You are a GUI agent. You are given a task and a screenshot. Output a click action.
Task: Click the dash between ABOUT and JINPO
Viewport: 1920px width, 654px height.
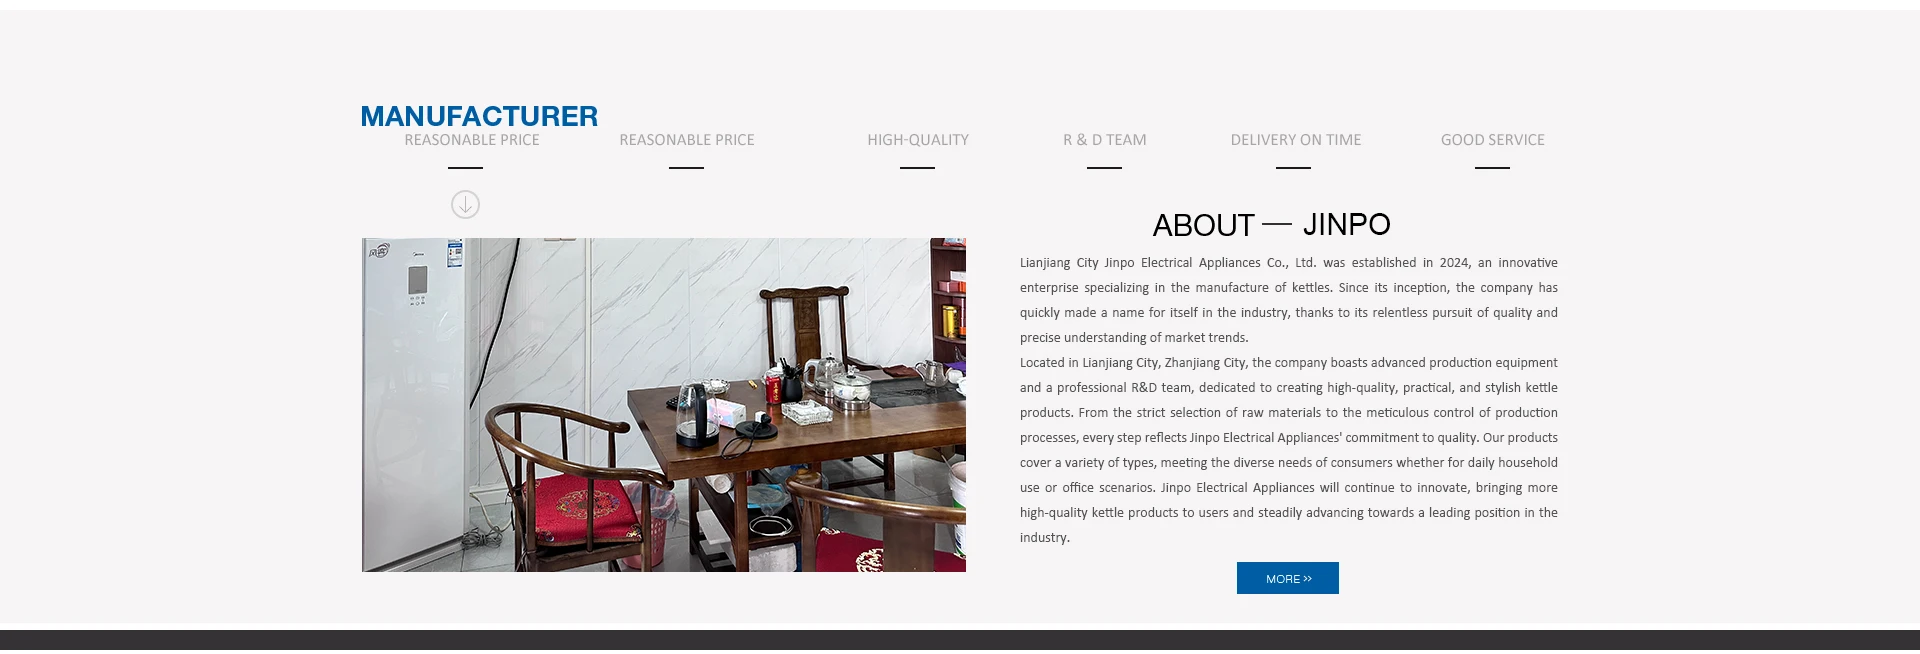(x=1277, y=224)
